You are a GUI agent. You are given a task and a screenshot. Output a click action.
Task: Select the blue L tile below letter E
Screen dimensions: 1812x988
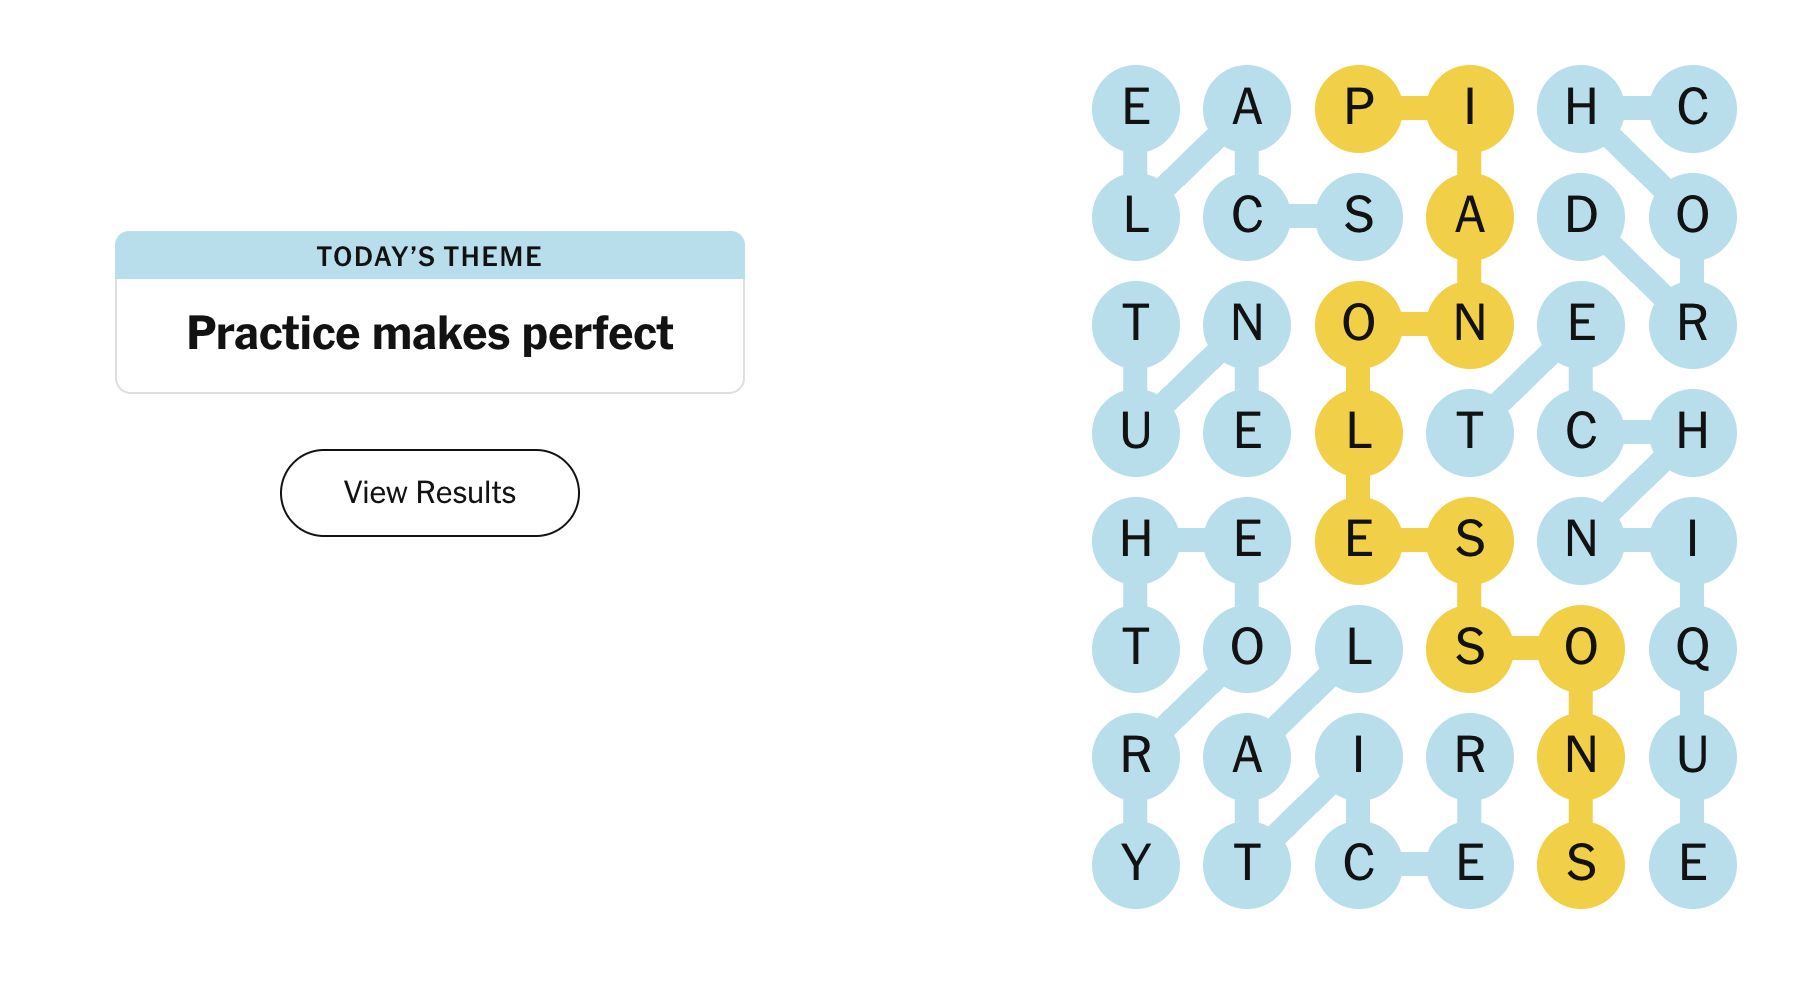tap(1136, 216)
